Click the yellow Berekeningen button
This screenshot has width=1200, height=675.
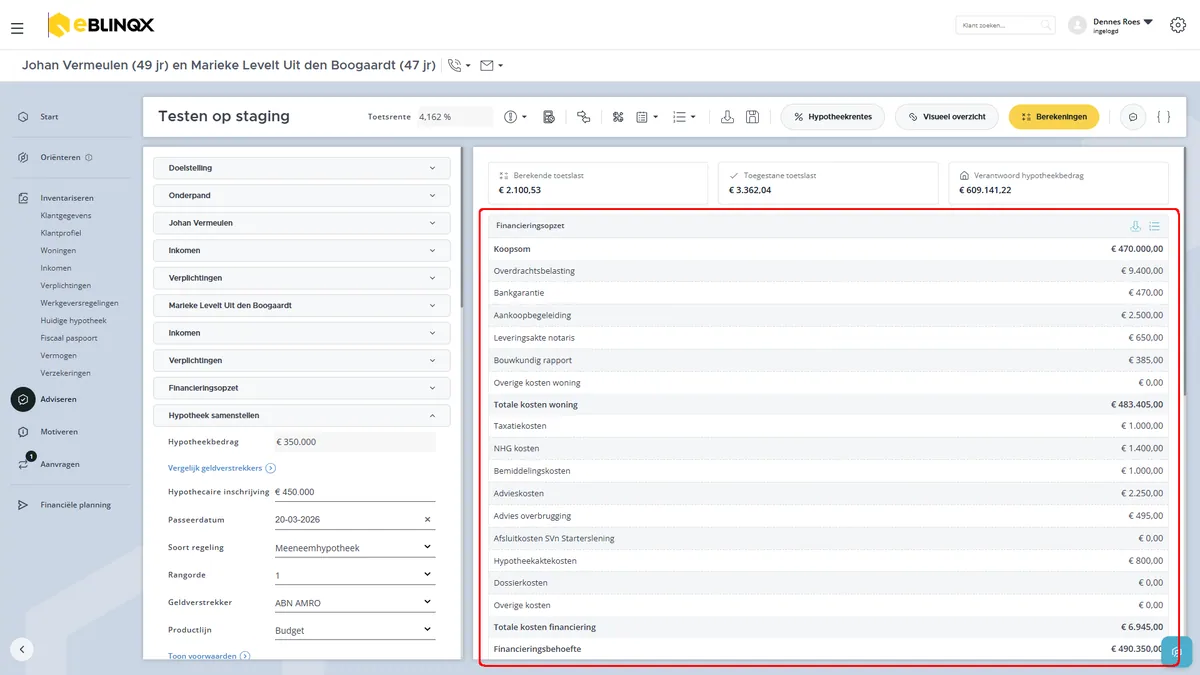click(1054, 117)
